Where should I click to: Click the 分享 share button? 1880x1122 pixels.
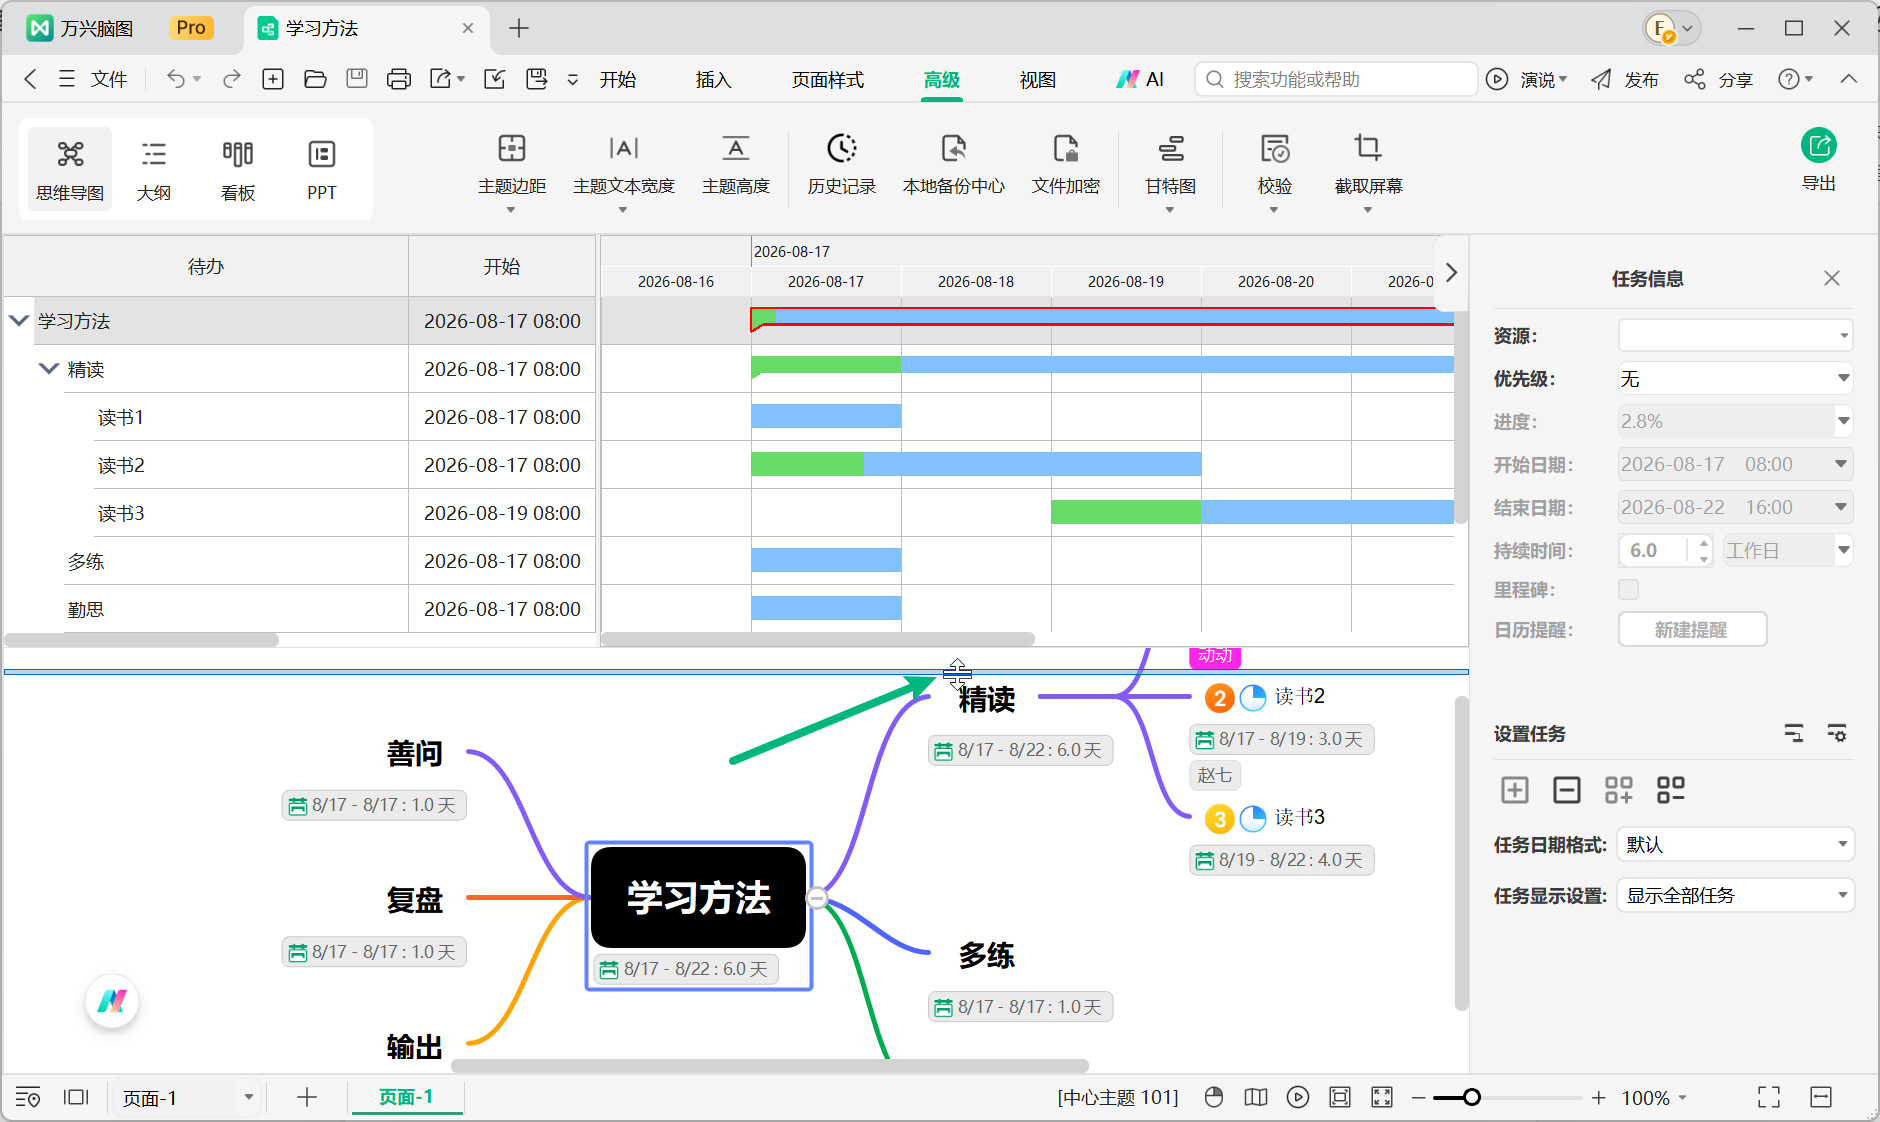pos(1719,79)
